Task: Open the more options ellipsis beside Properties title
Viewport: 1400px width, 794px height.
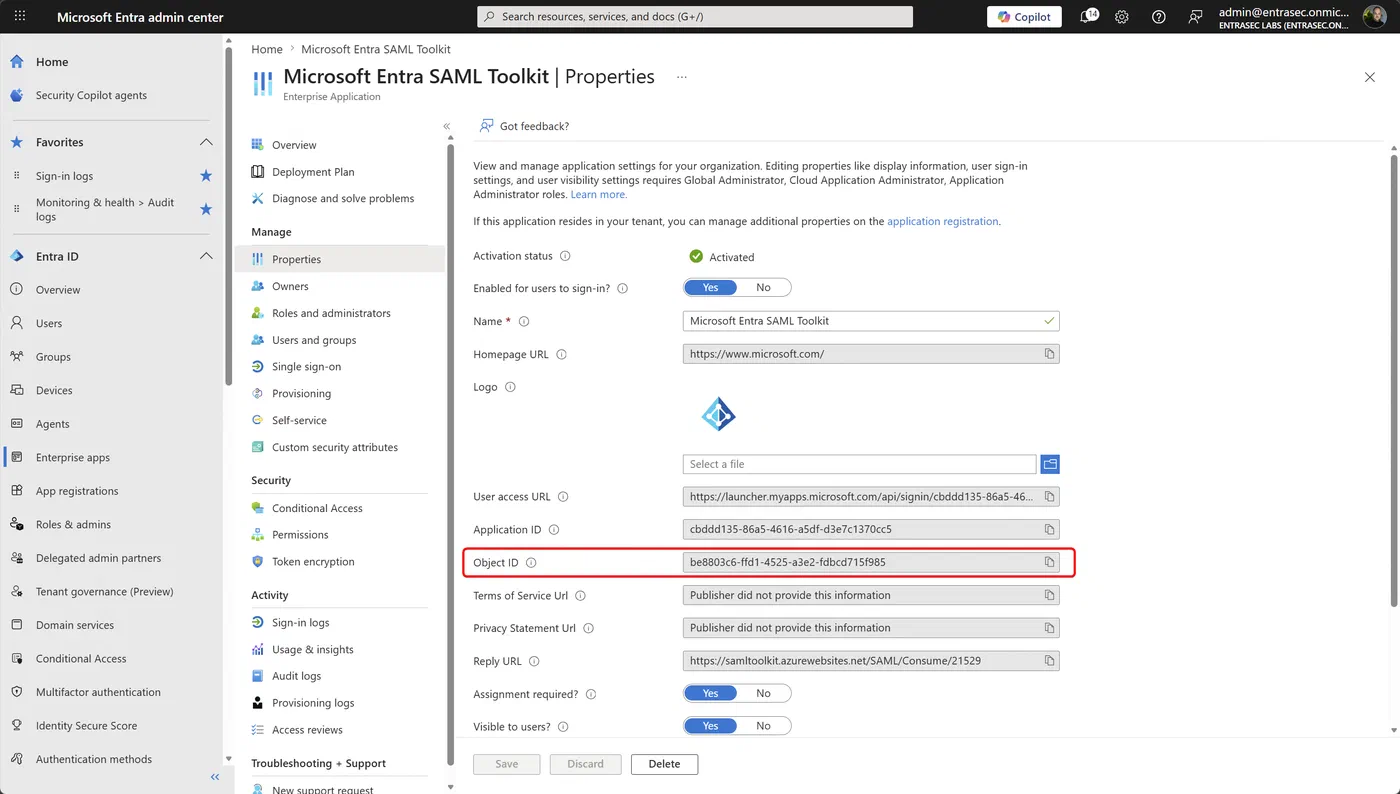Action: [x=682, y=77]
